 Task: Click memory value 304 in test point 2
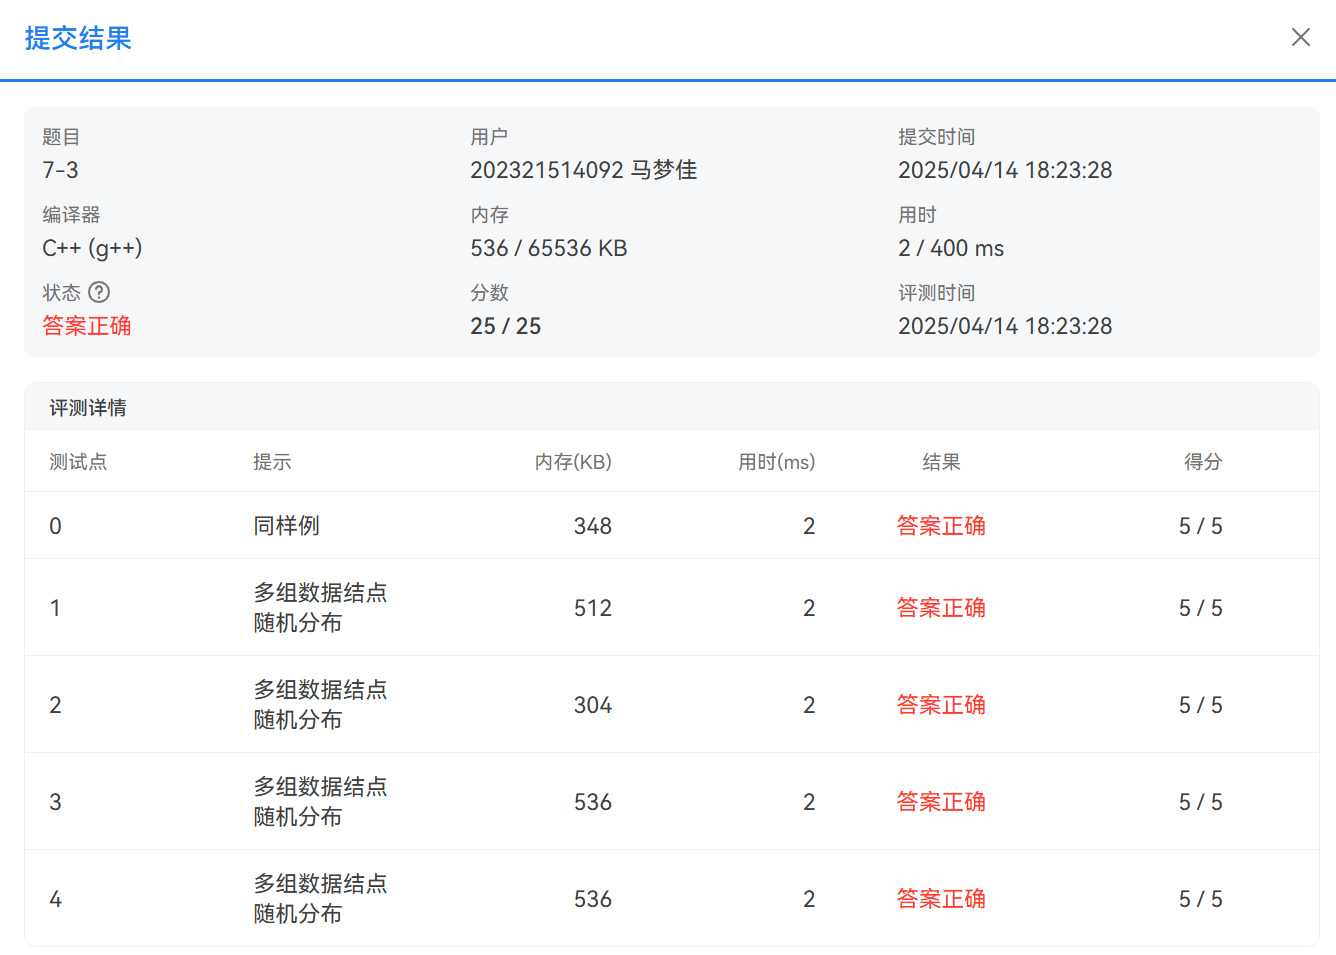[593, 705]
